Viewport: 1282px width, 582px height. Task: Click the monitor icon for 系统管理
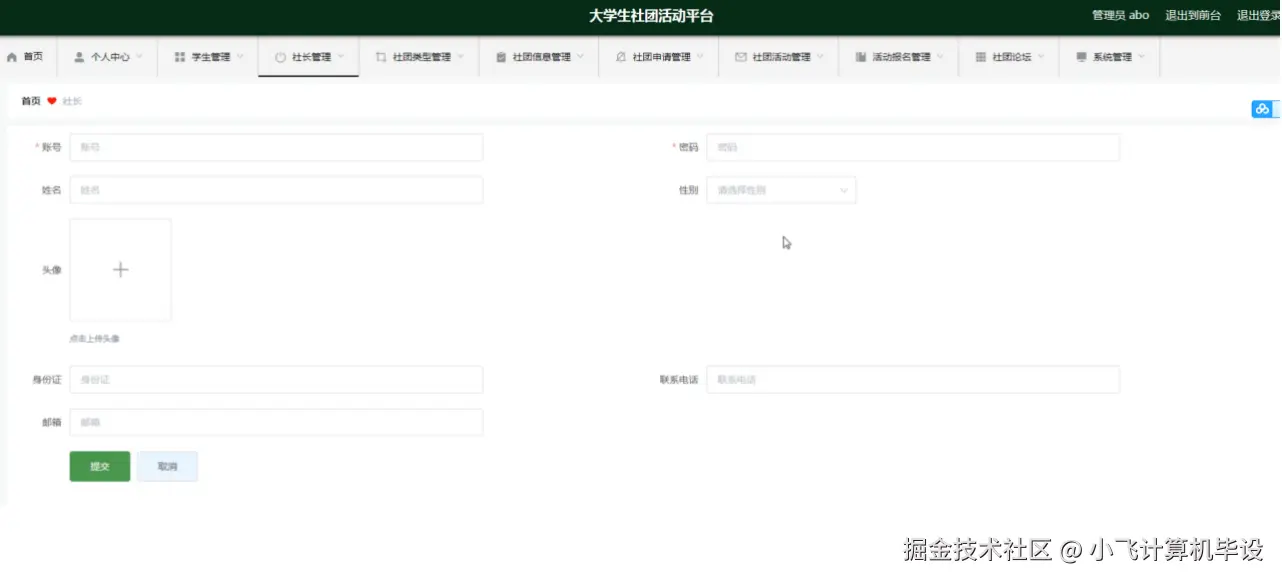[x=1081, y=57]
